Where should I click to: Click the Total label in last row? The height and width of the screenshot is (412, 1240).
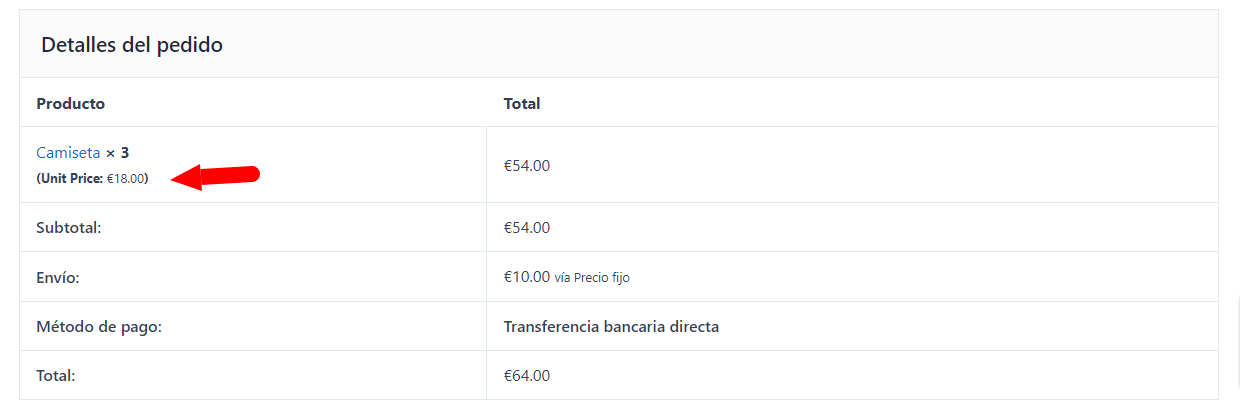click(x=56, y=376)
